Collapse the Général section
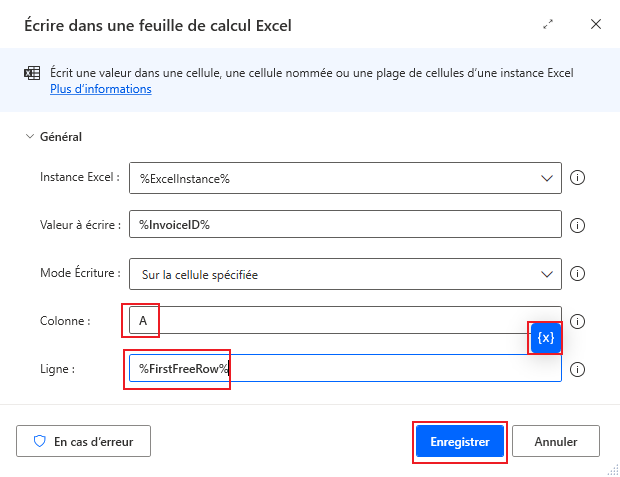Viewport: 620px width, 477px height. pyautogui.click(x=29, y=137)
